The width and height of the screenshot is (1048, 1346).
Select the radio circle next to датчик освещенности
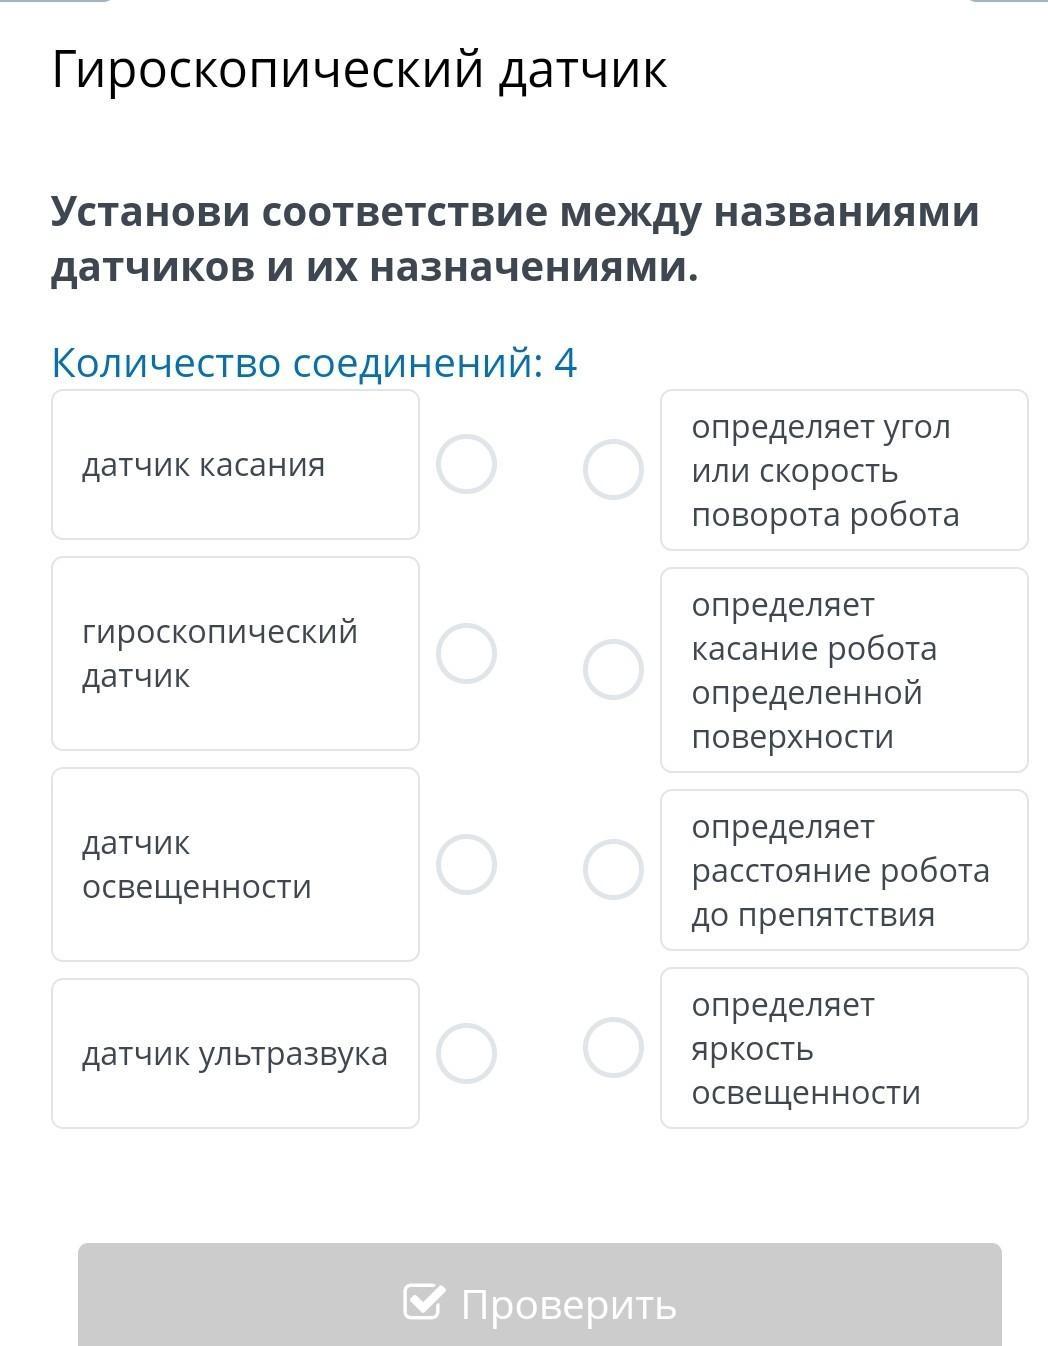[466, 864]
